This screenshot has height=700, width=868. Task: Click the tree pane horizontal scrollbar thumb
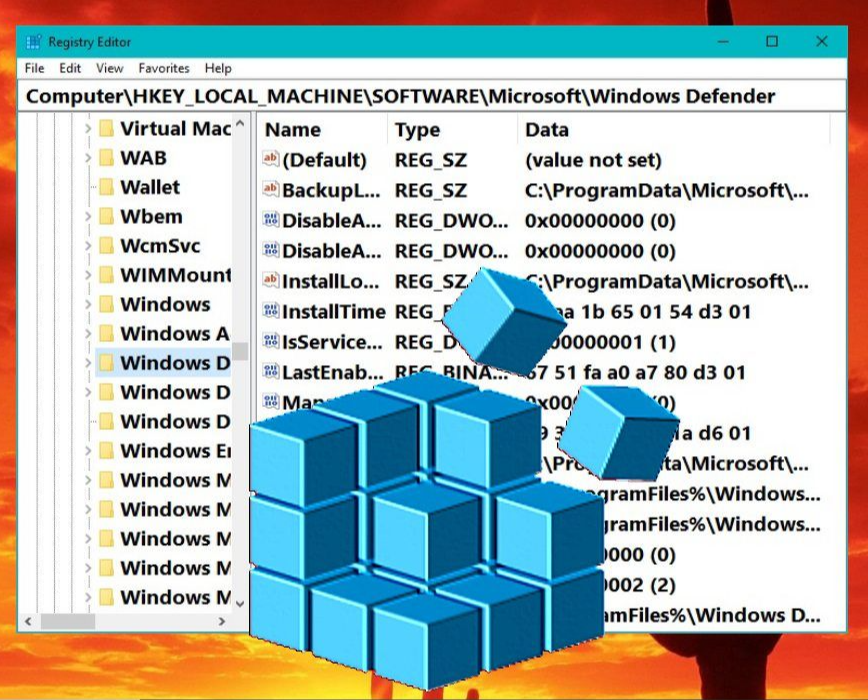68,621
